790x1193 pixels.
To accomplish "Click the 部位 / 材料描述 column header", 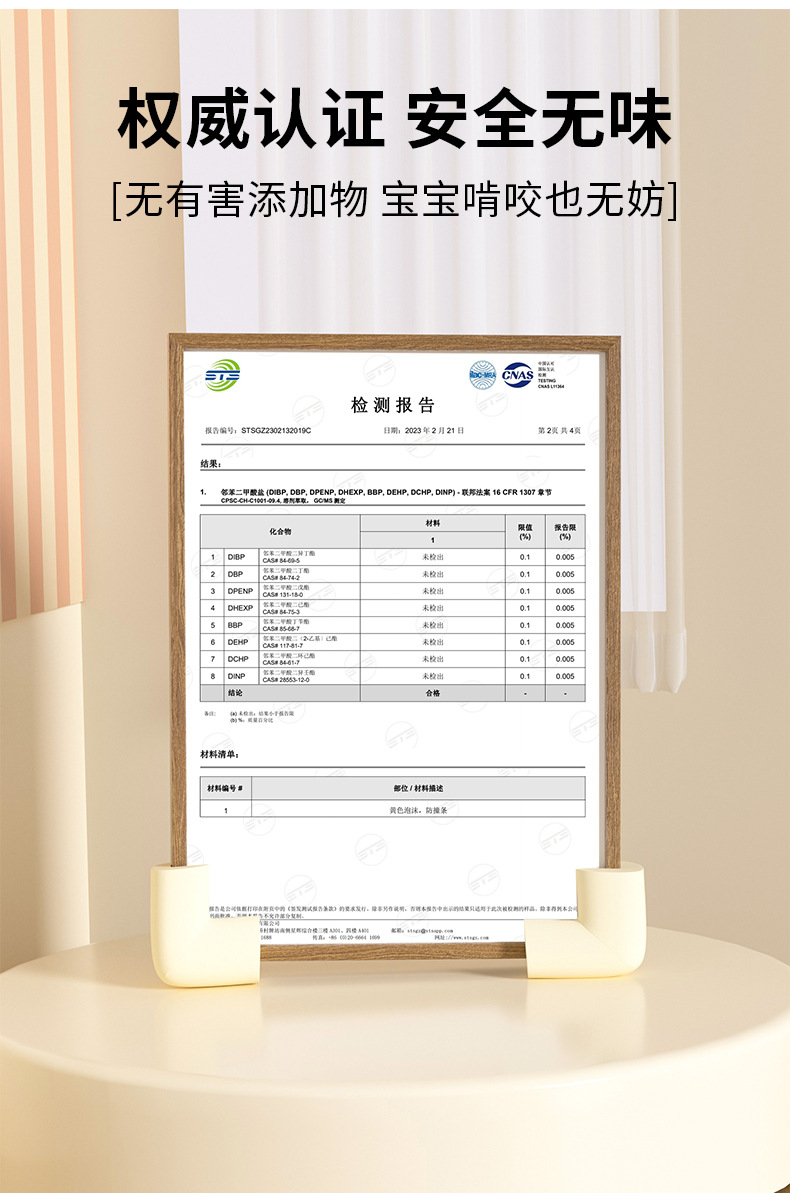I will pos(418,788).
